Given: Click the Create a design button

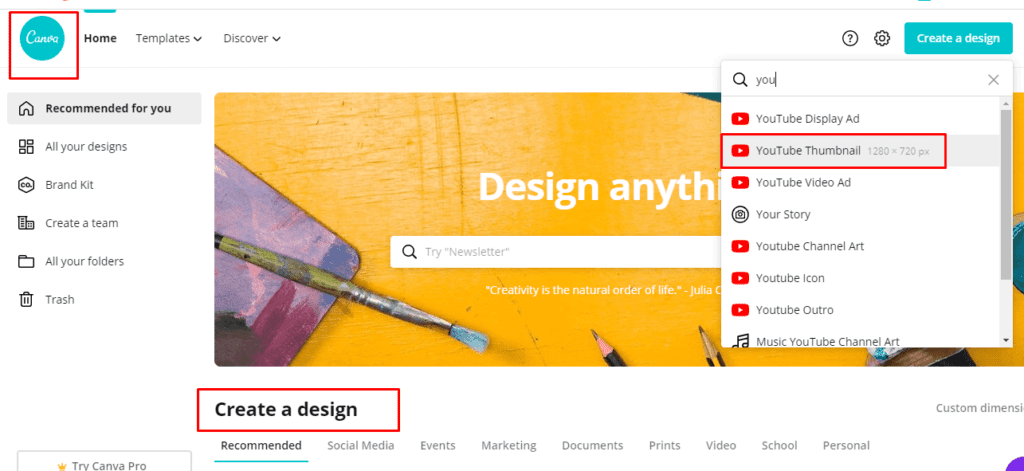Looking at the screenshot, I should point(957,39).
